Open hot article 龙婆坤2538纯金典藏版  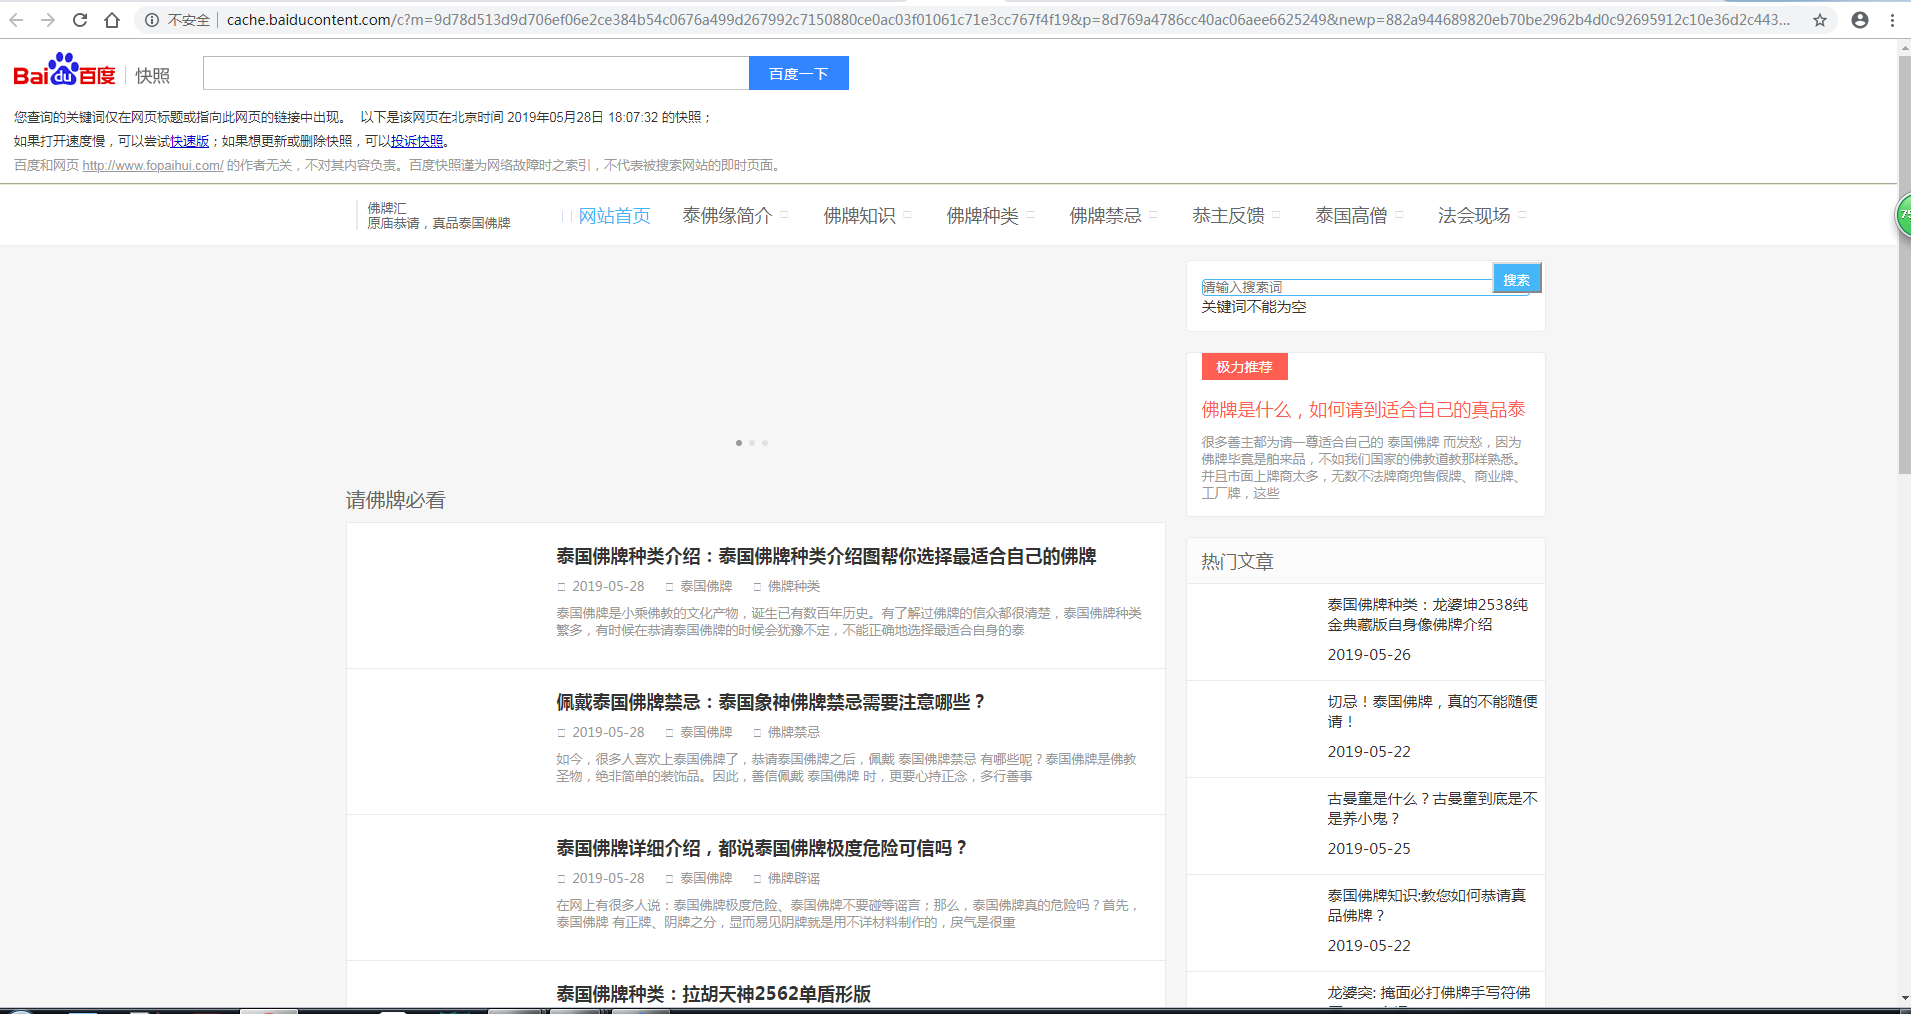1427,614
